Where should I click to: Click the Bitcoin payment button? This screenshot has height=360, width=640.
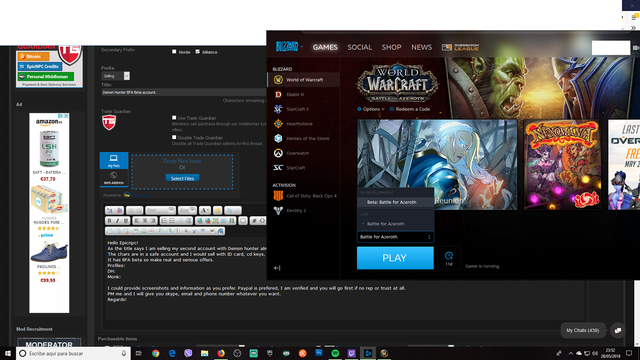point(33,56)
